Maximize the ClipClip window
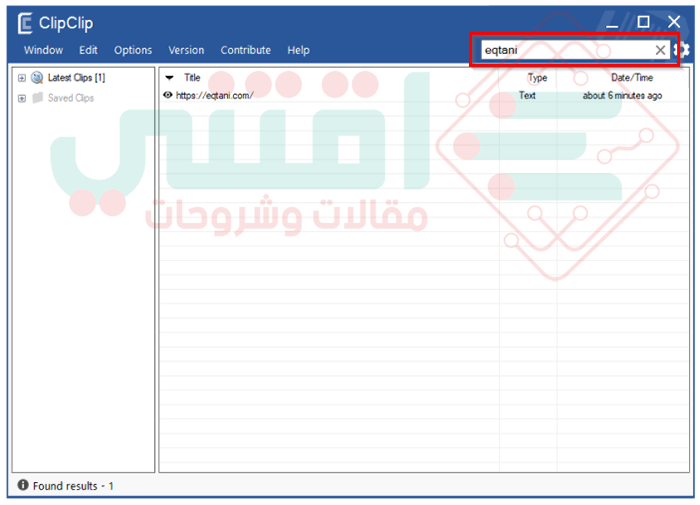 click(x=643, y=21)
